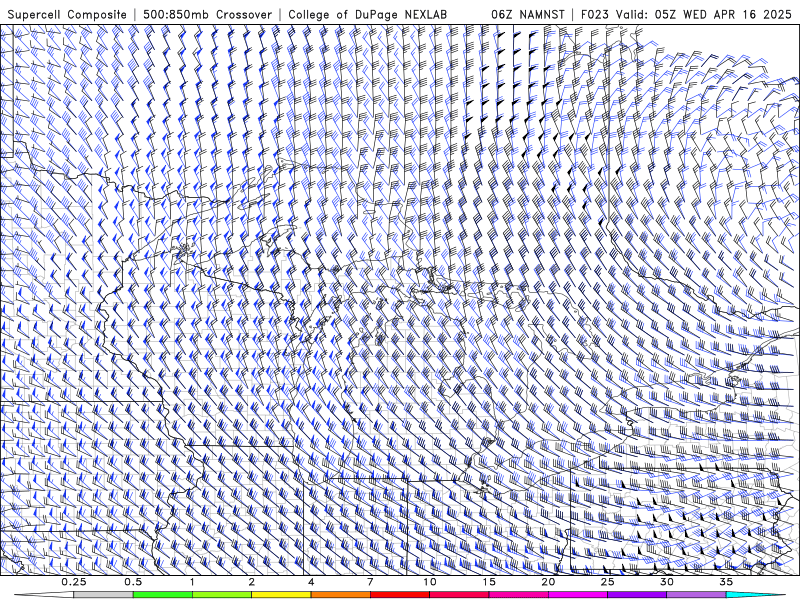Select the 0.25 value on the color scale
The height and width of the screenshot is (600, 800).
[74, 582]
